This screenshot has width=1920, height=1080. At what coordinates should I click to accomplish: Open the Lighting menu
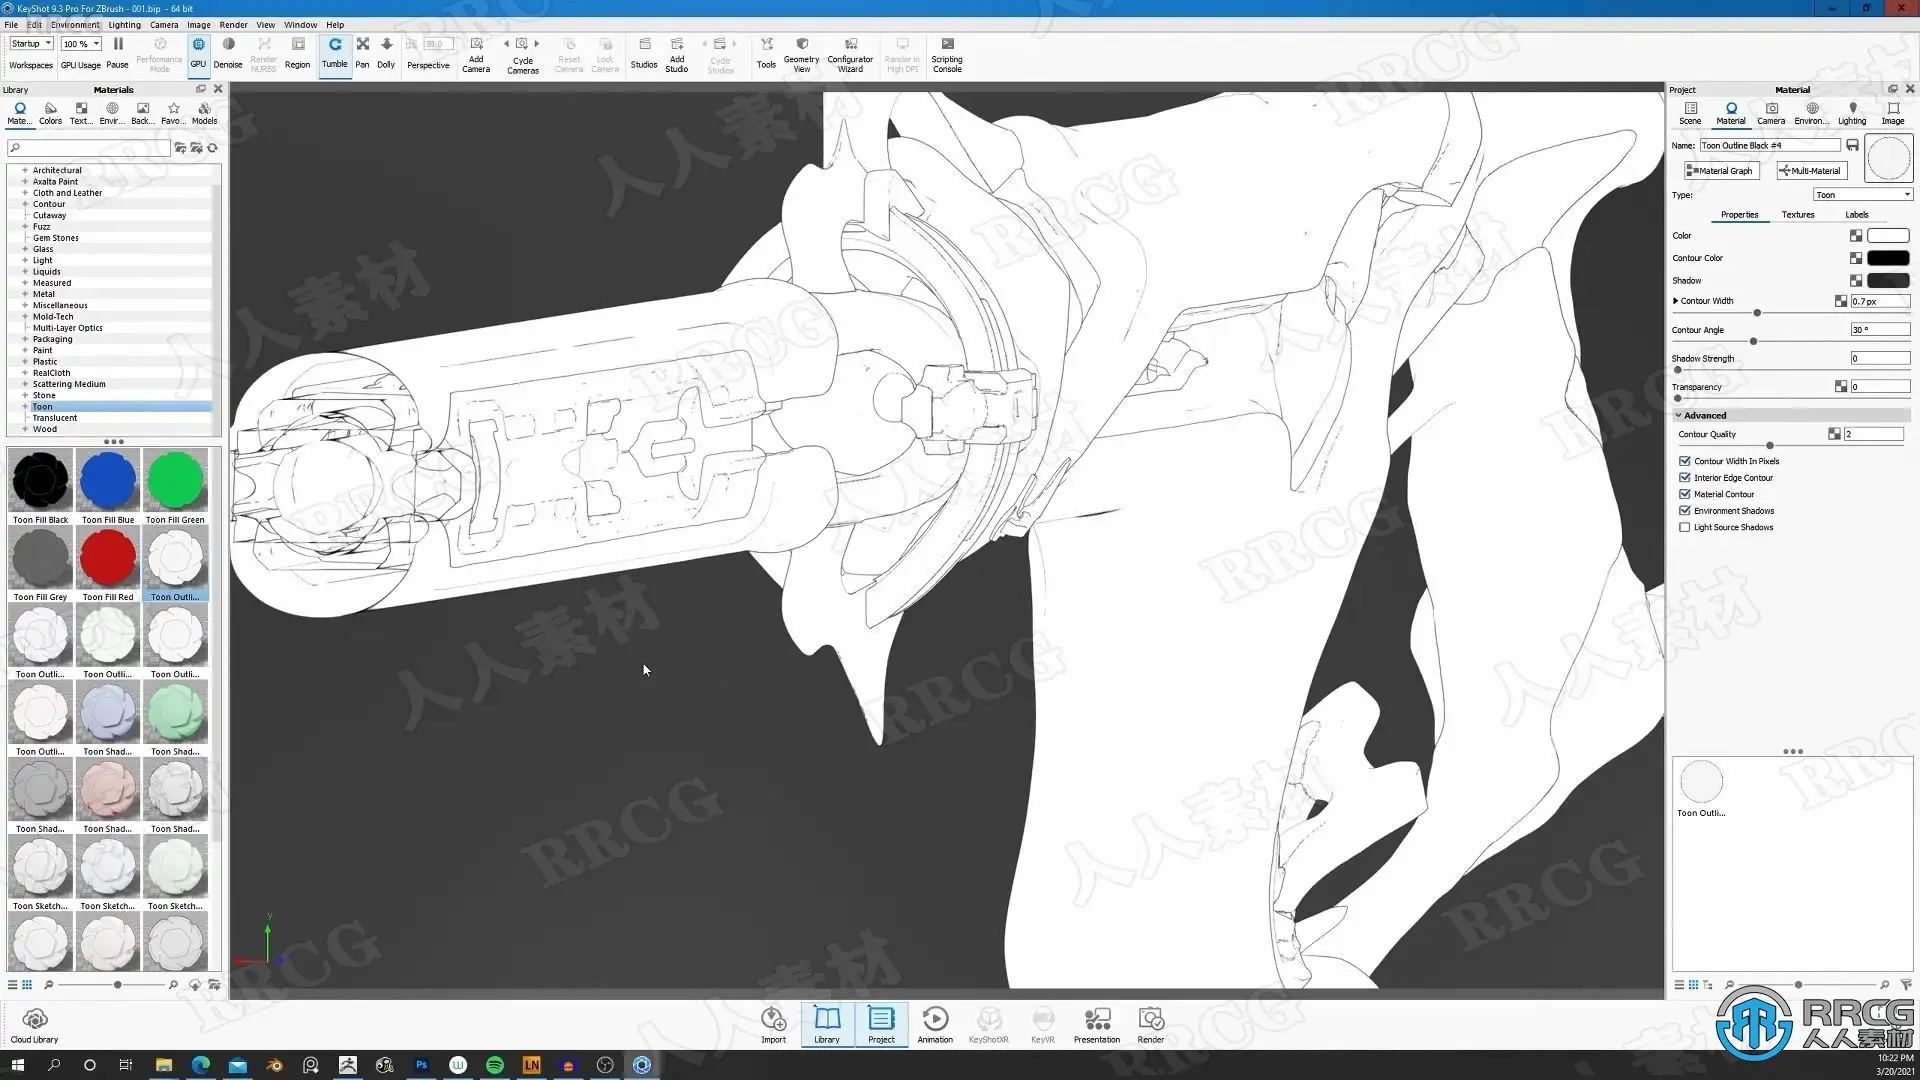(x=124, y=25)
